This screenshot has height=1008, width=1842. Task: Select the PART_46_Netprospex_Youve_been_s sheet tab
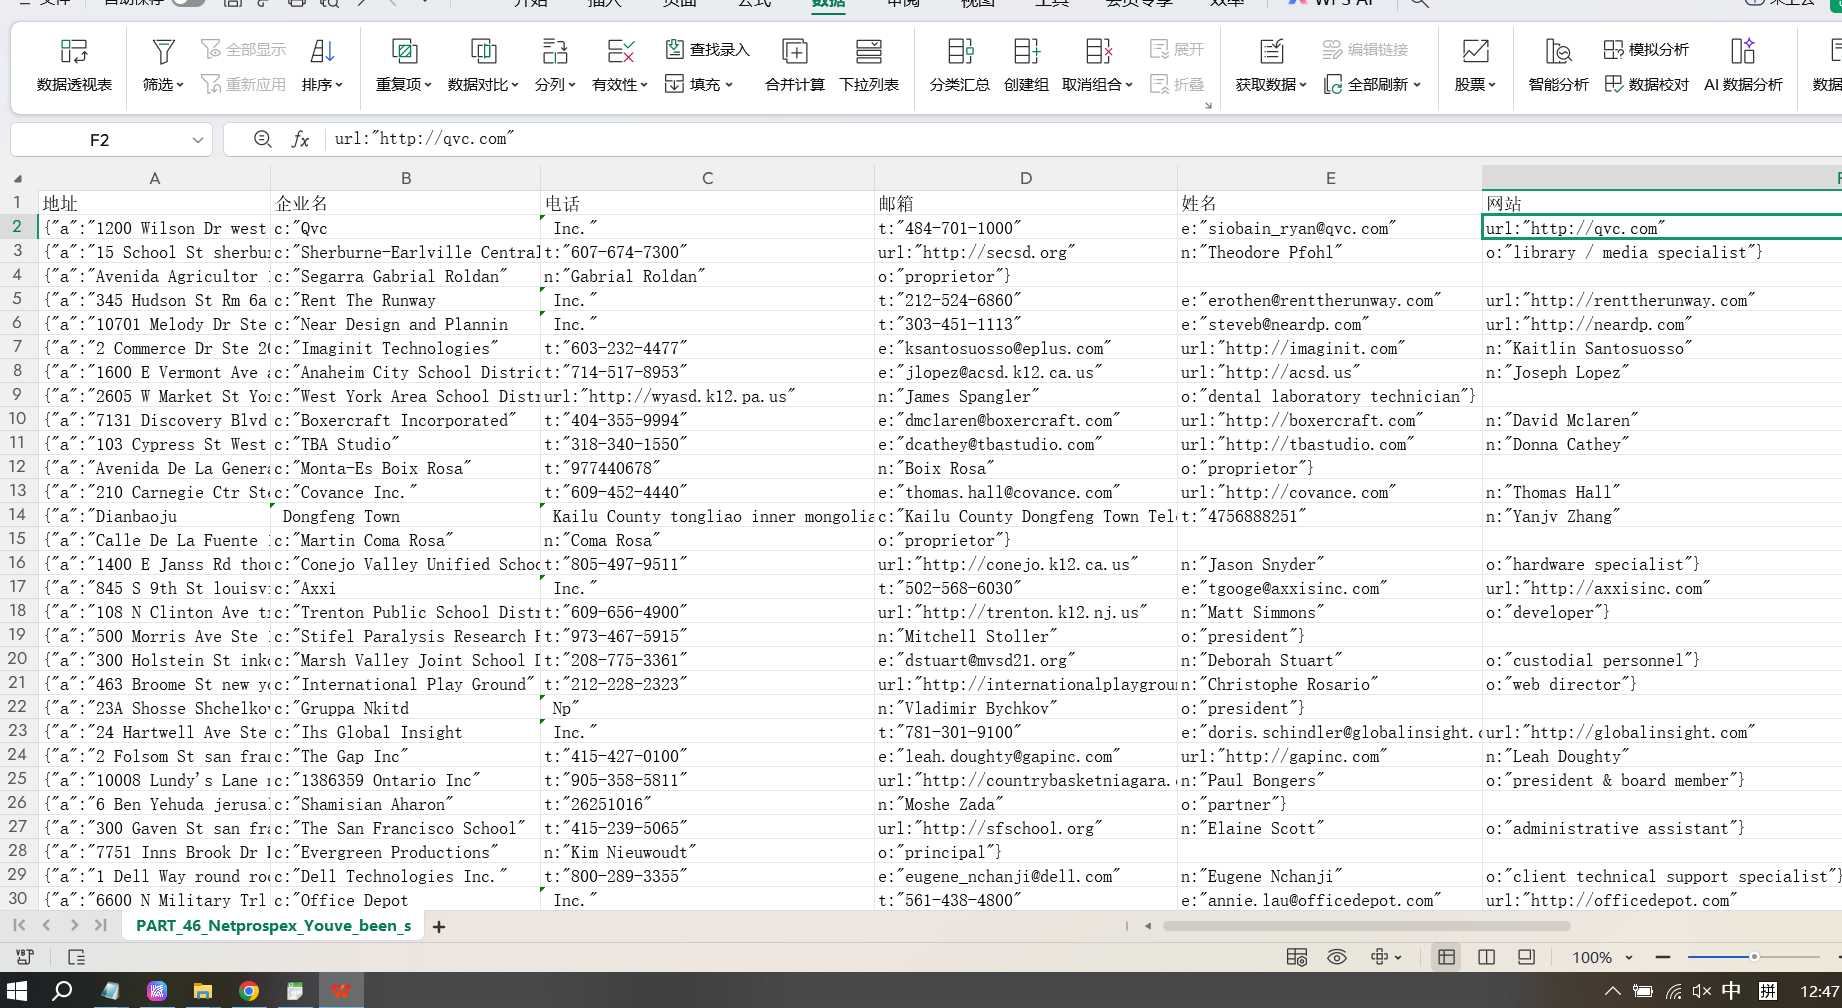point(273,925)
